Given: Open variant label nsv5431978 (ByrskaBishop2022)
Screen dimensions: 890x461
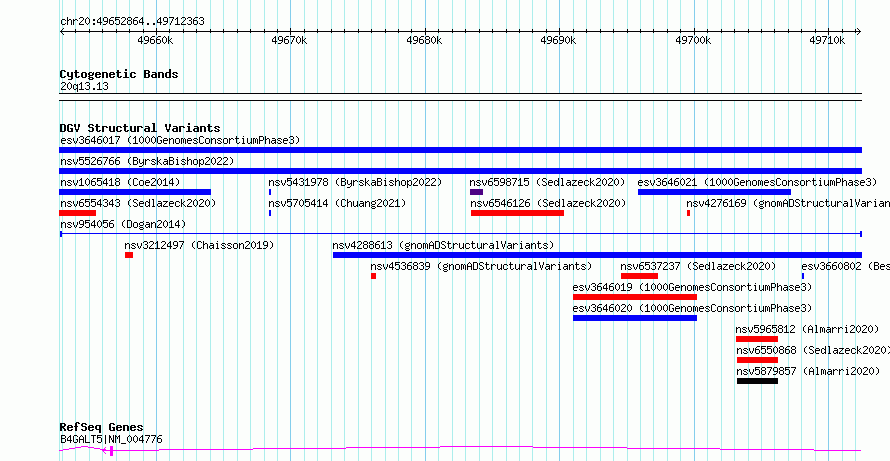Looking at the screenshot, I should [355, 182].
